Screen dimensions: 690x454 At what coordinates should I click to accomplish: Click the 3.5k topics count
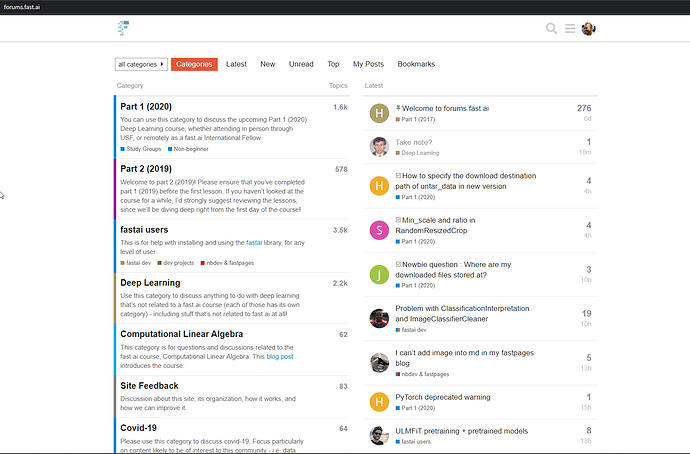coord(340,230)
